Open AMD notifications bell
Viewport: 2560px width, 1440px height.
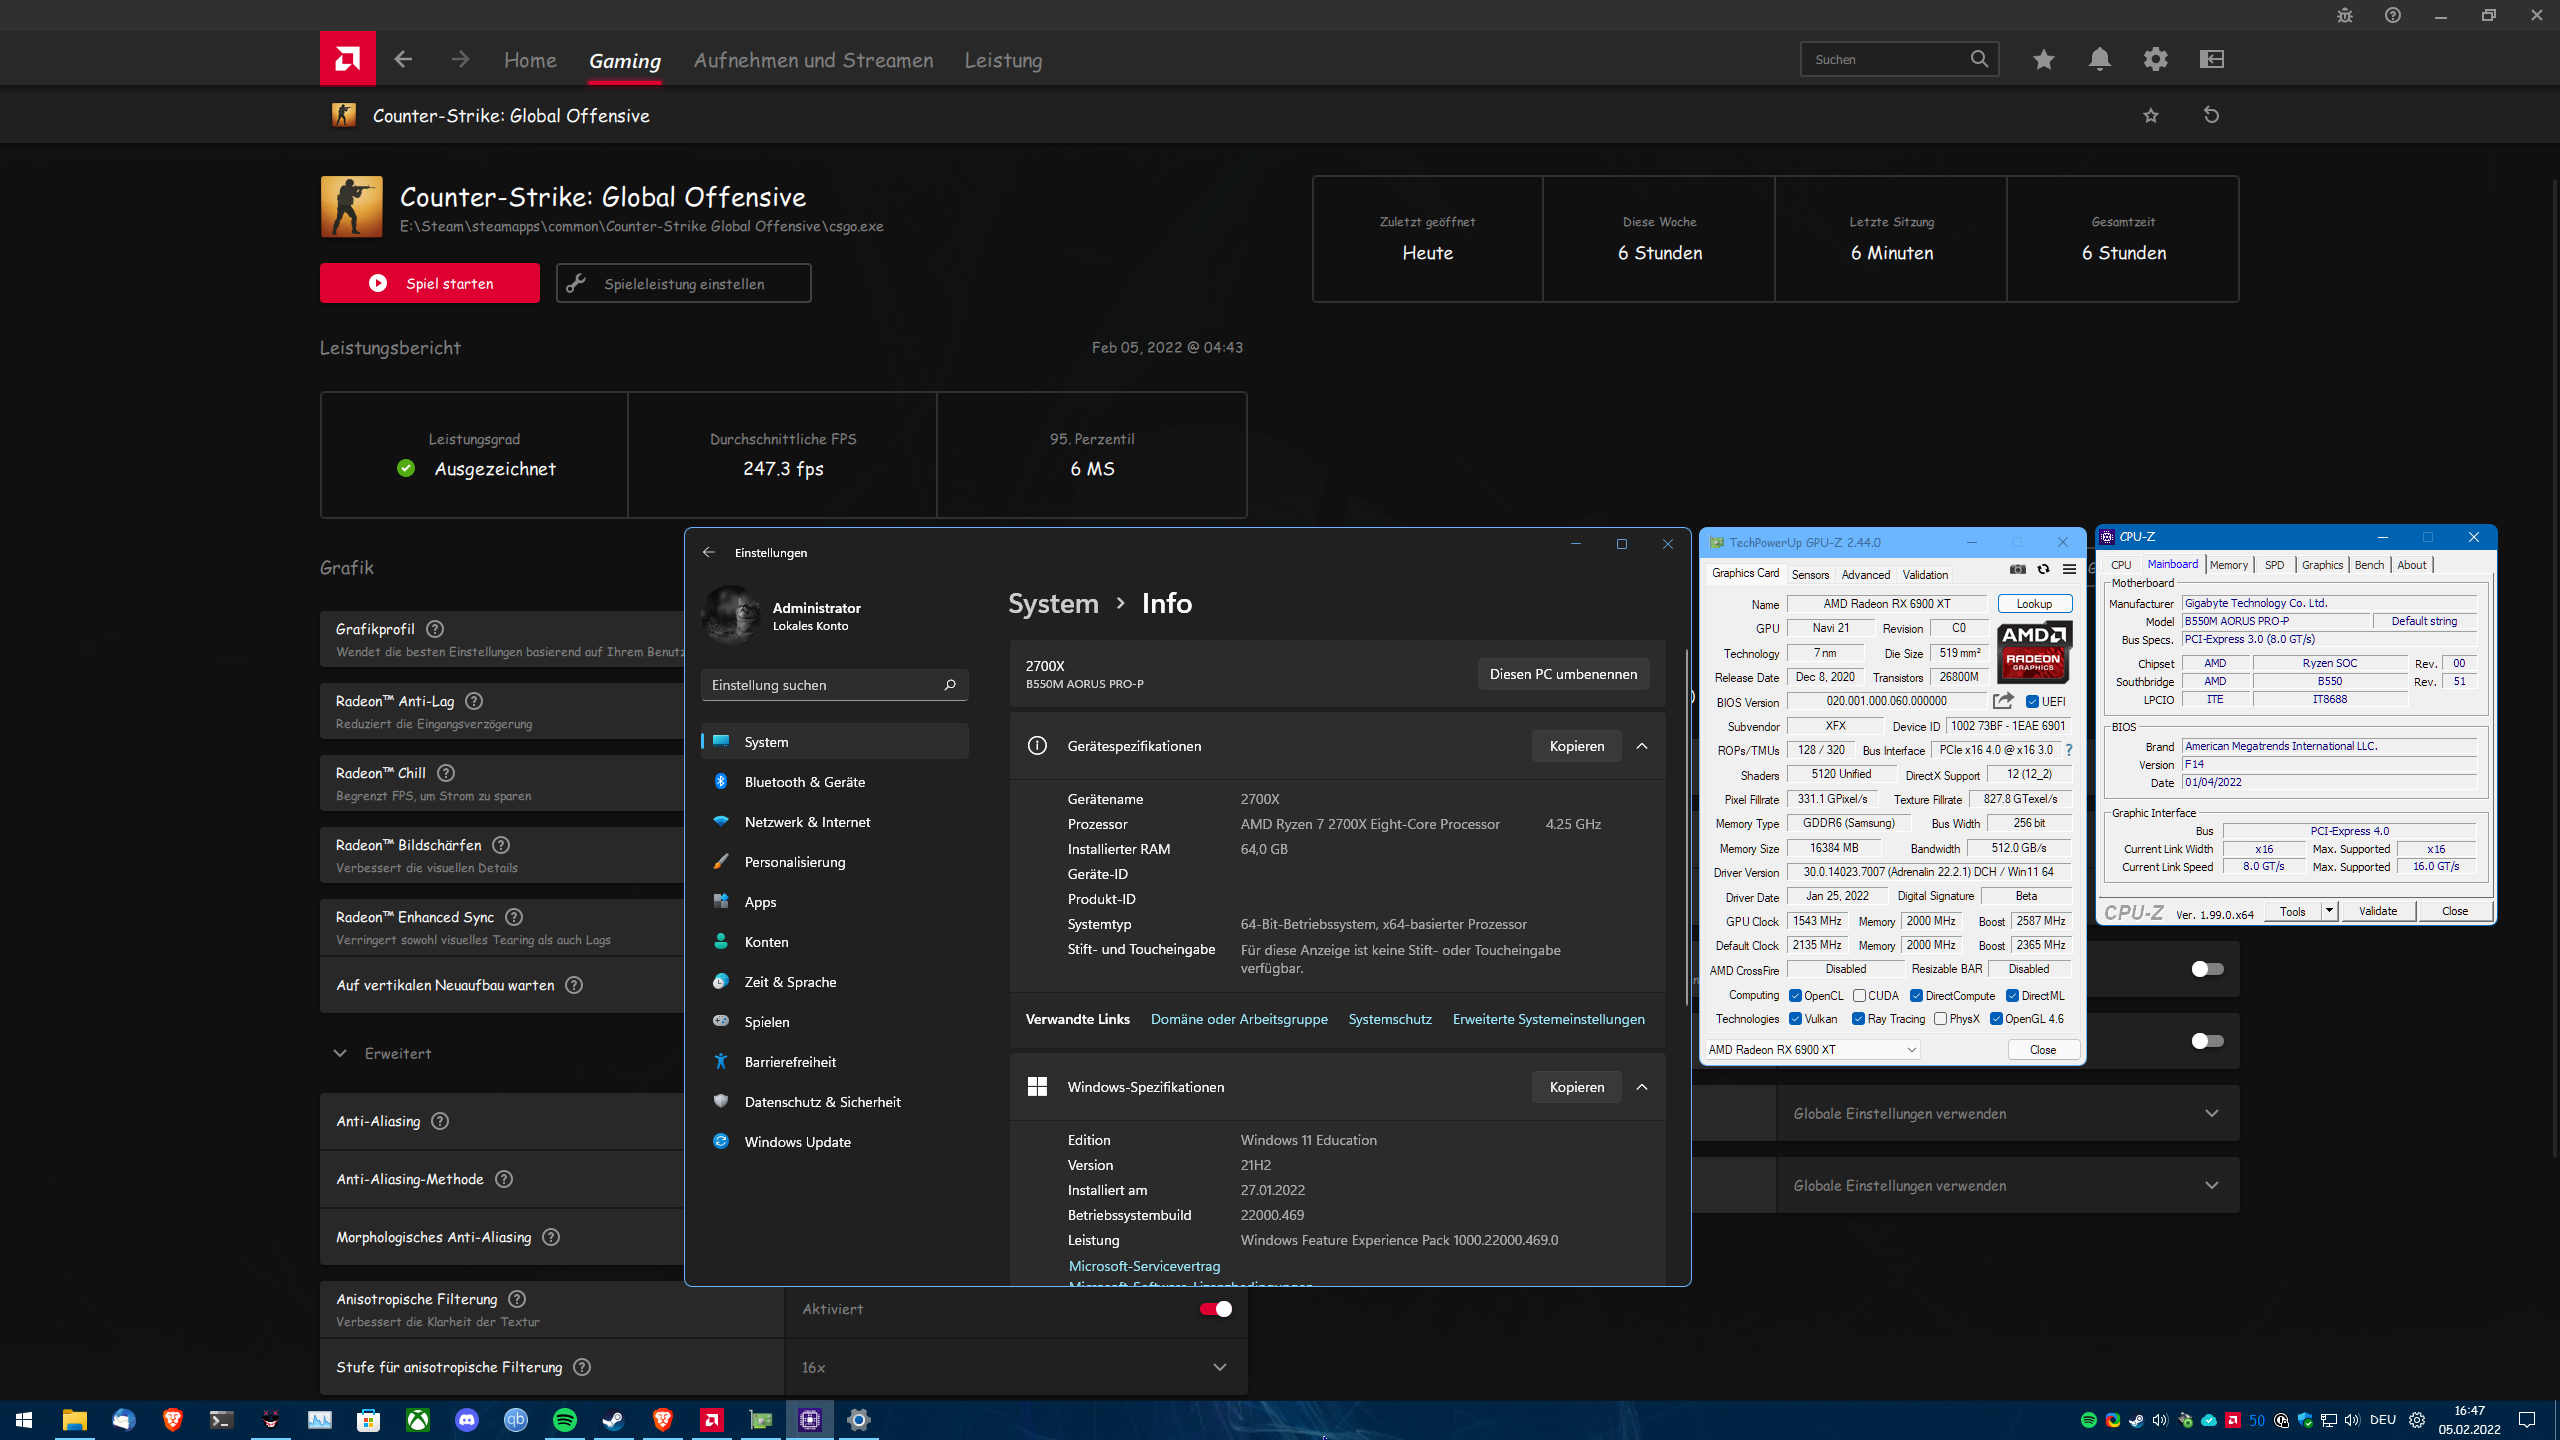(2099, 60)
